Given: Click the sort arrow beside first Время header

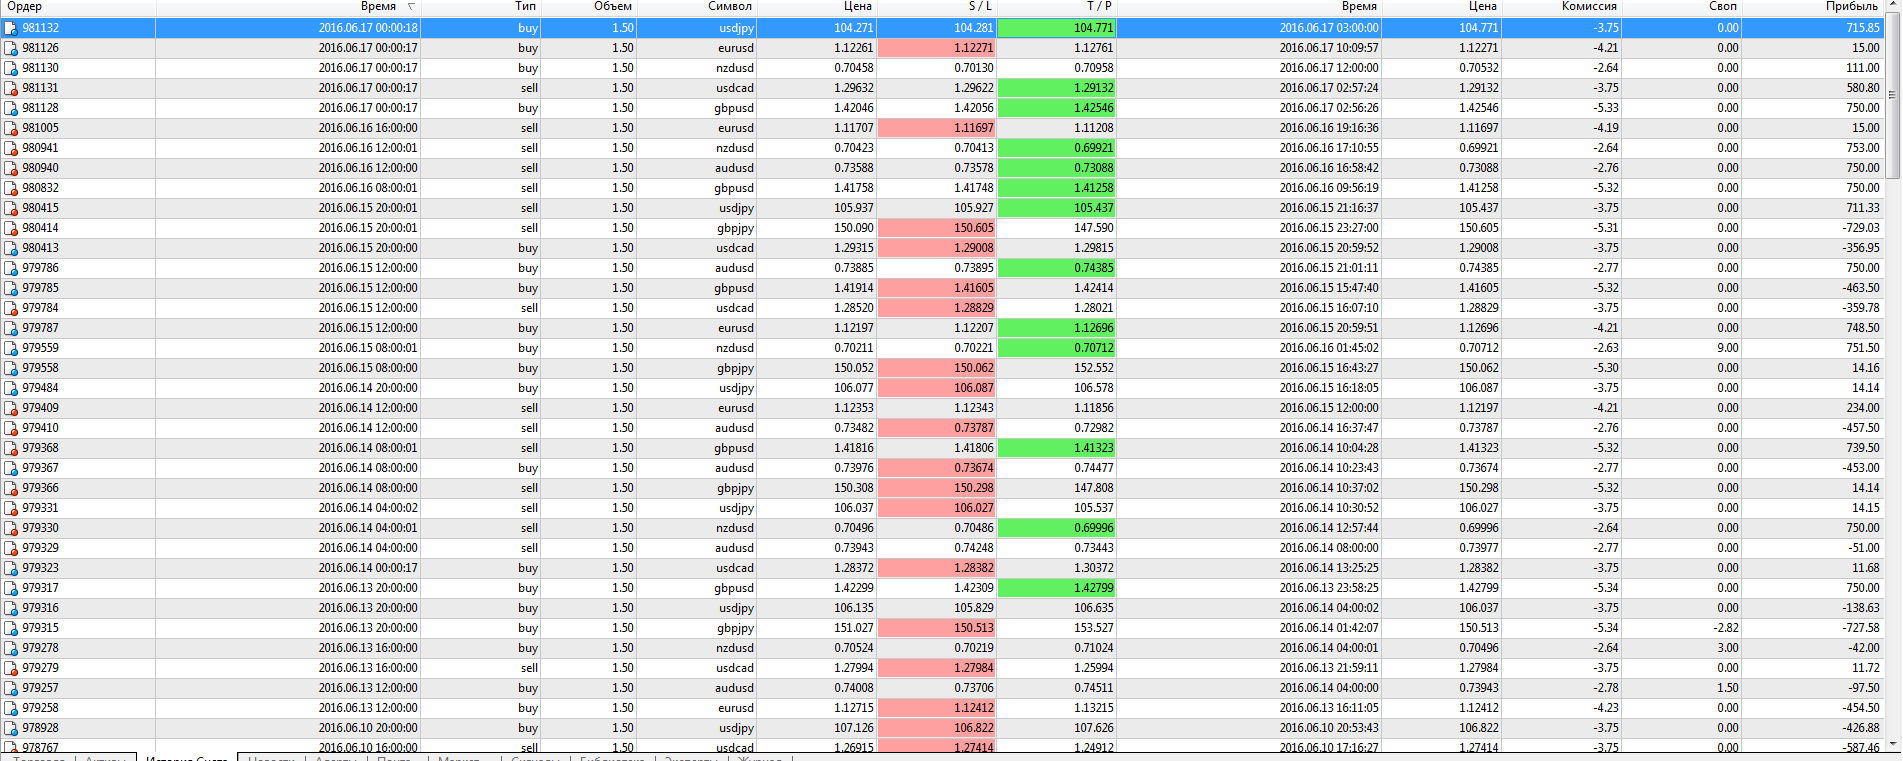Looking at the screenshot, I should (x=411, y=7).
